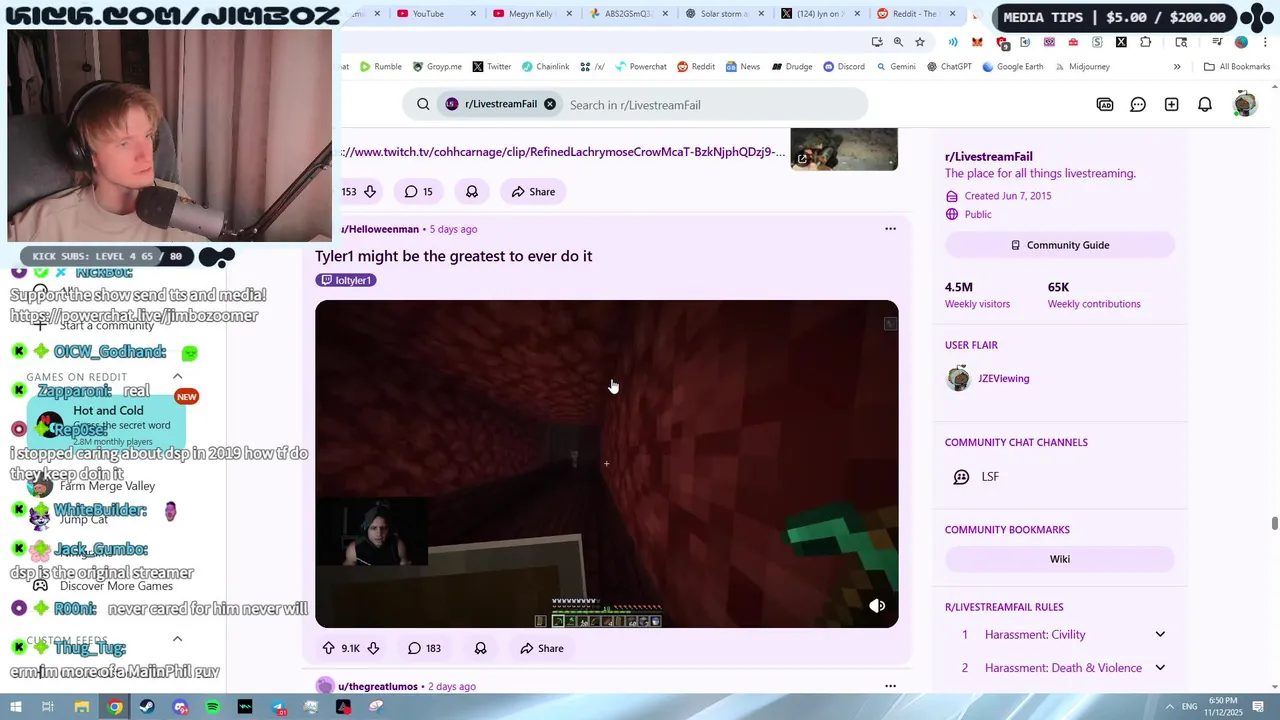Open the Discord bookmark
Image resolution: width=1280 pixels, height=720 pixels.
click(x=843, y=67)
